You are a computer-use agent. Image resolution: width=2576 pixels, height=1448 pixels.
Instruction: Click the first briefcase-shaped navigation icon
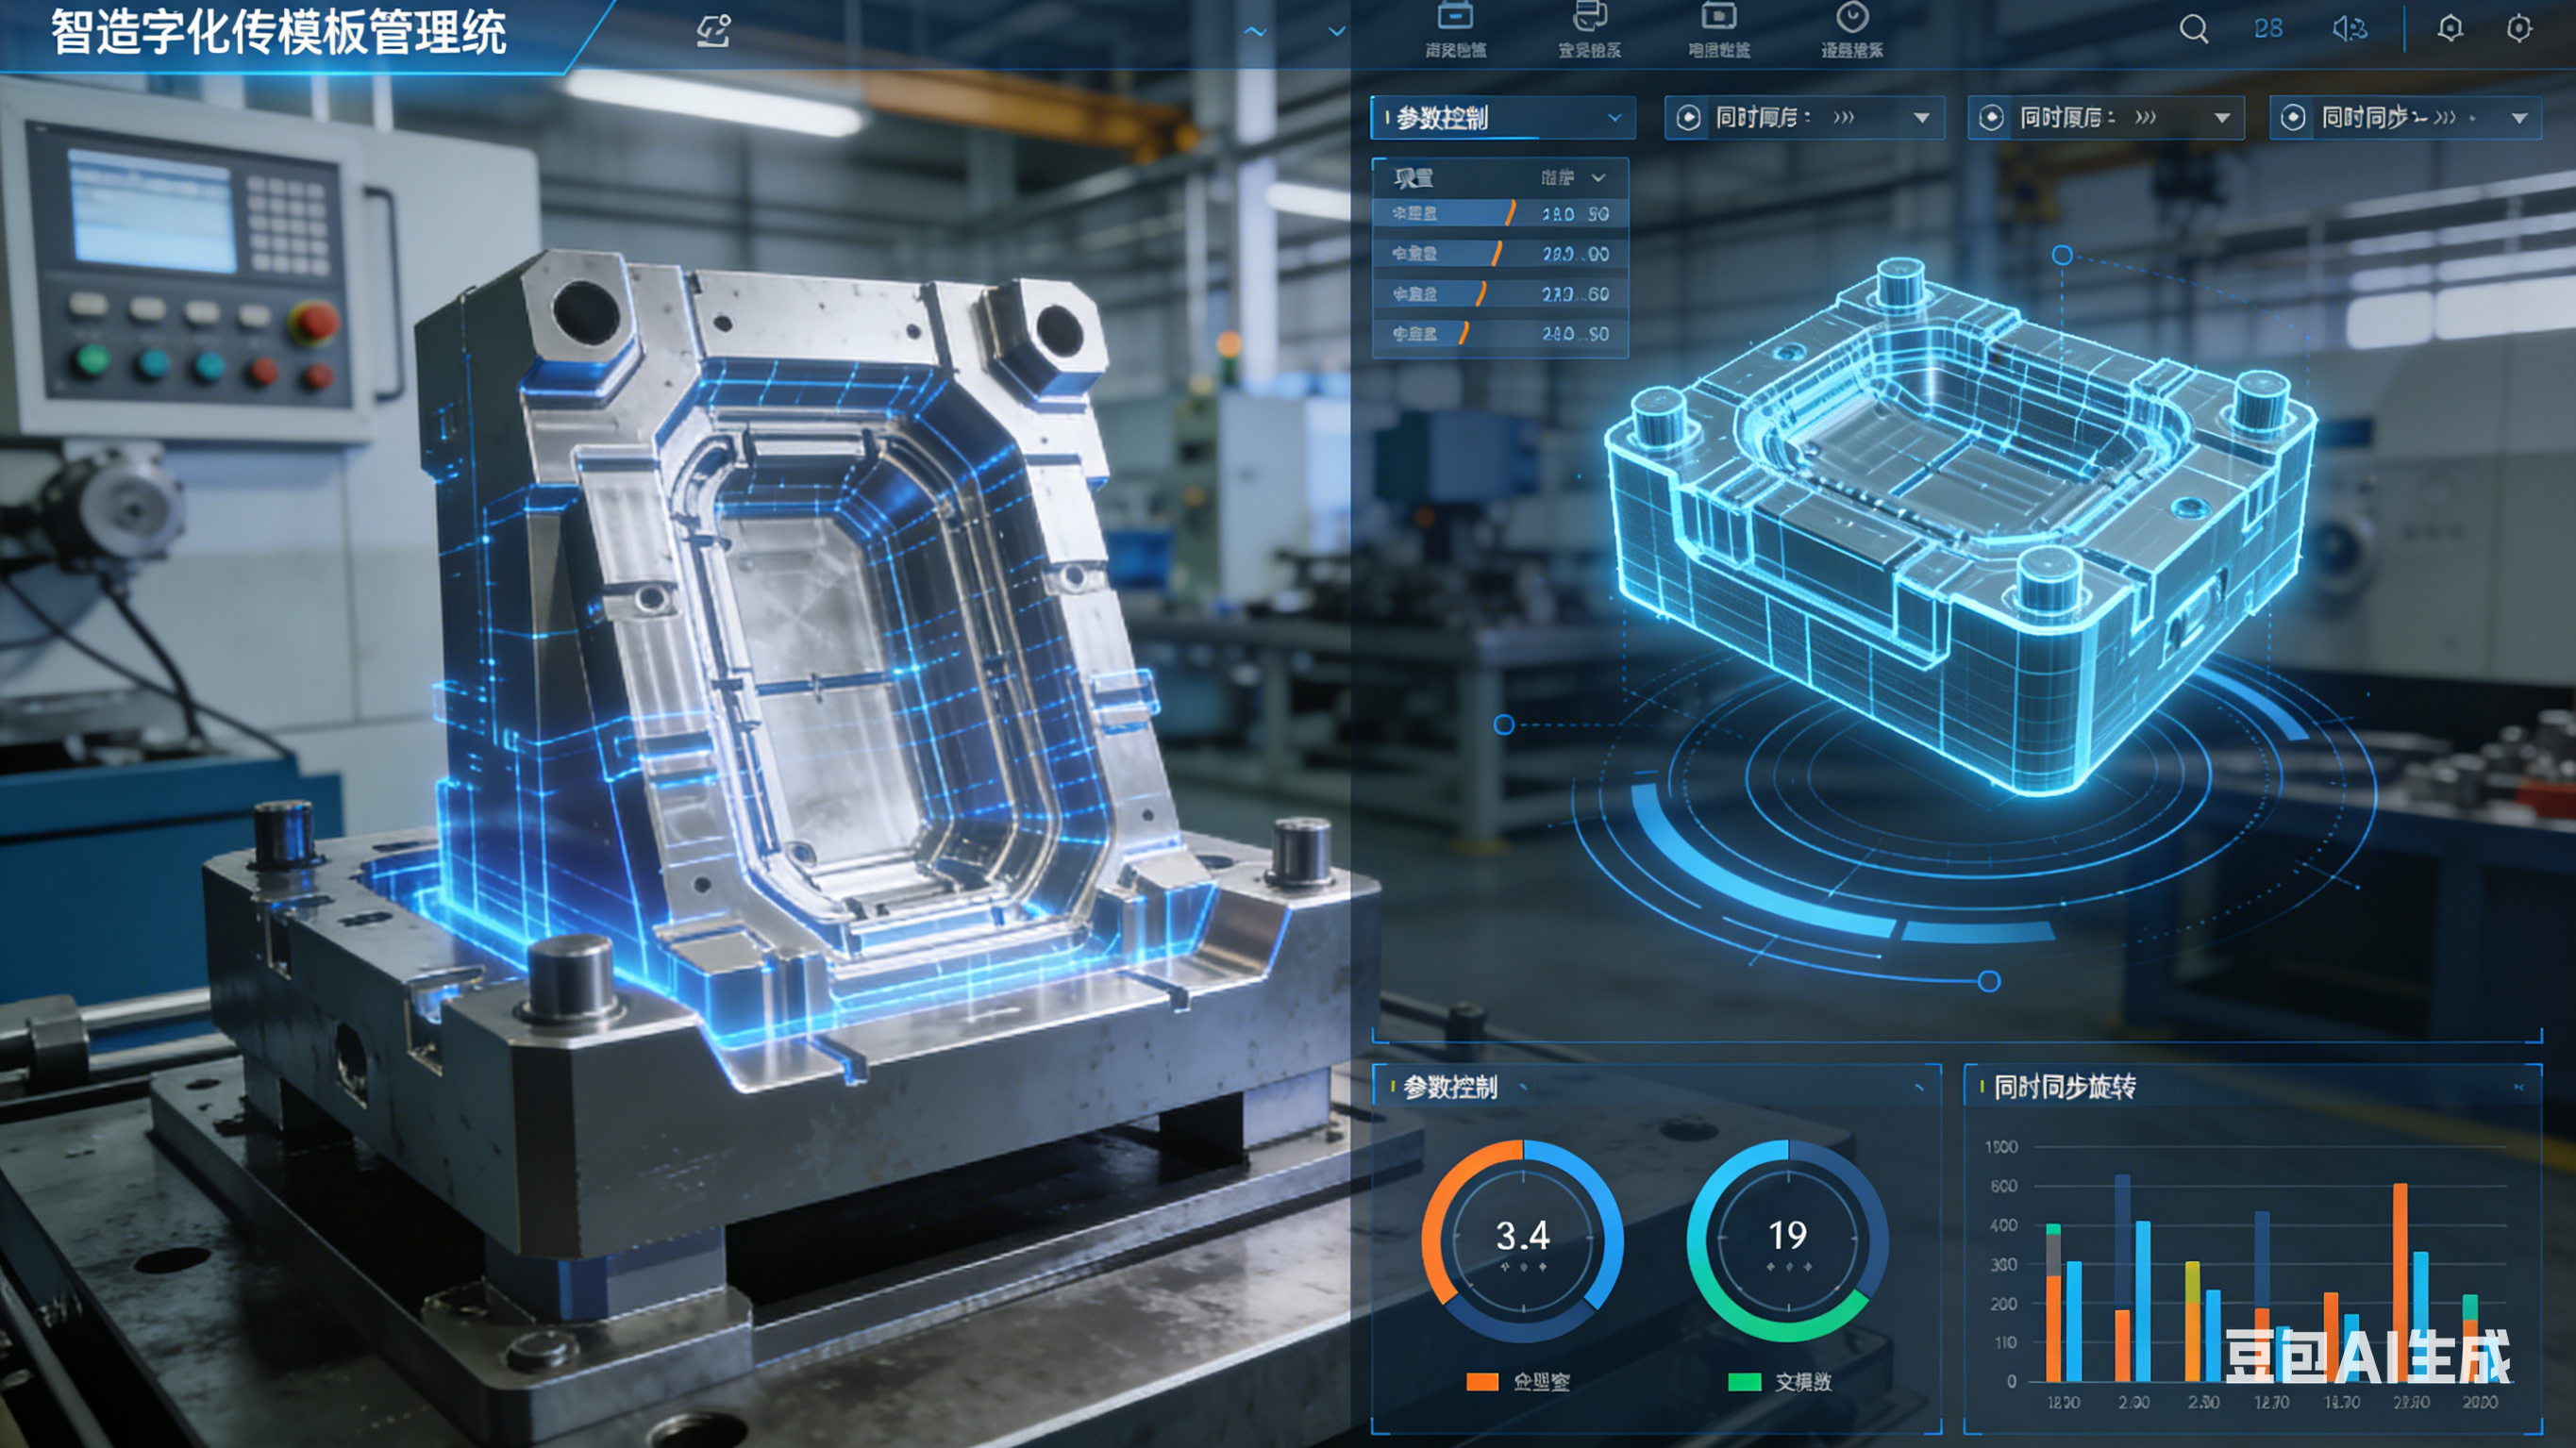coord(1455,18)
